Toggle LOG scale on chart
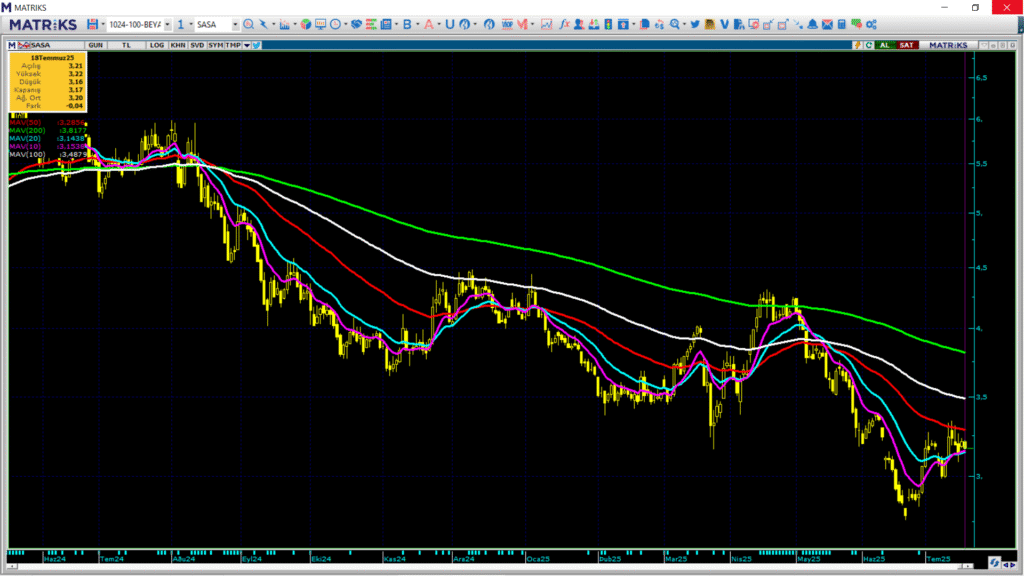 coord(157,45)
